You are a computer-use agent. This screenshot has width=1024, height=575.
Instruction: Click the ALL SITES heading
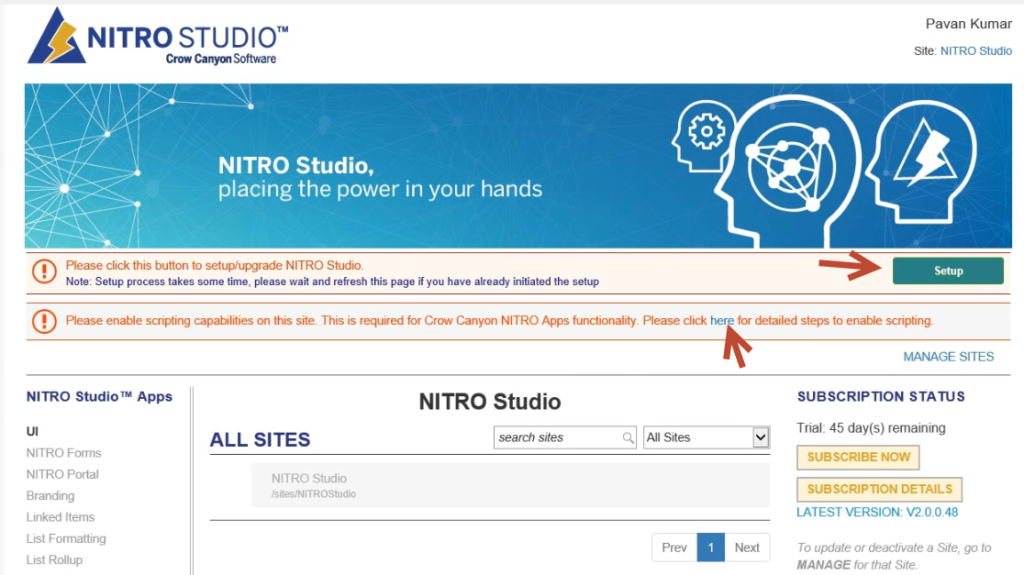click(x=260, y=440)
